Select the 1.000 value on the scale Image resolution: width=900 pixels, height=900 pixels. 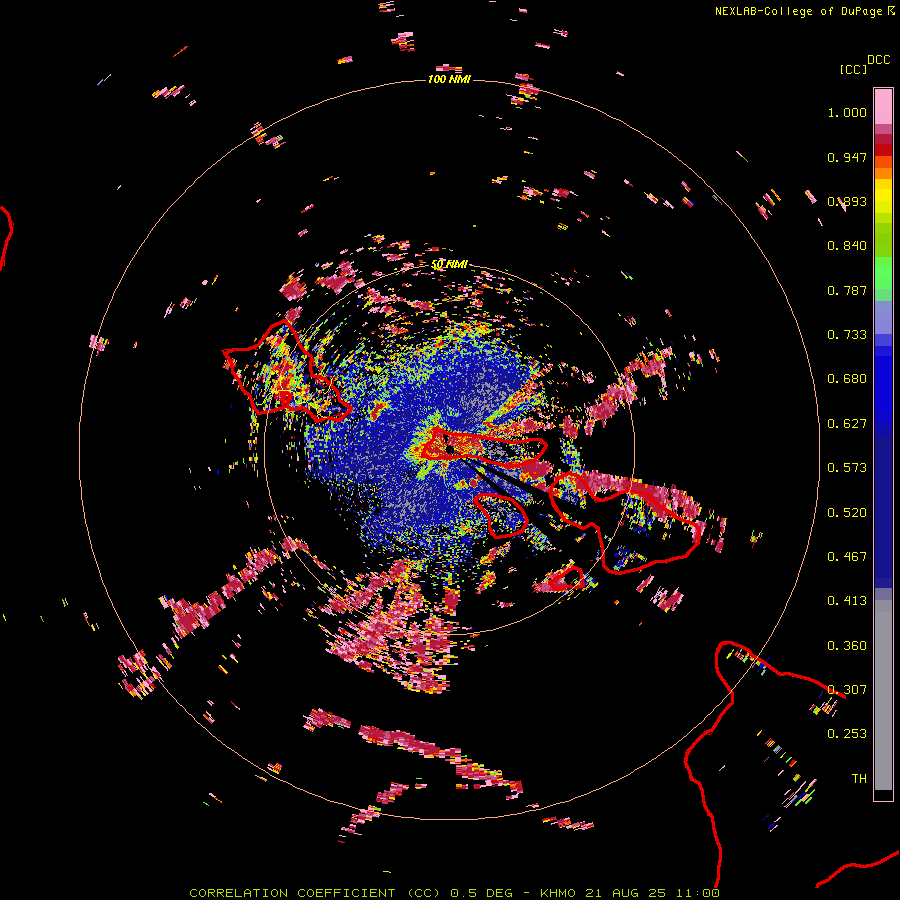click(x=847, y=112)
